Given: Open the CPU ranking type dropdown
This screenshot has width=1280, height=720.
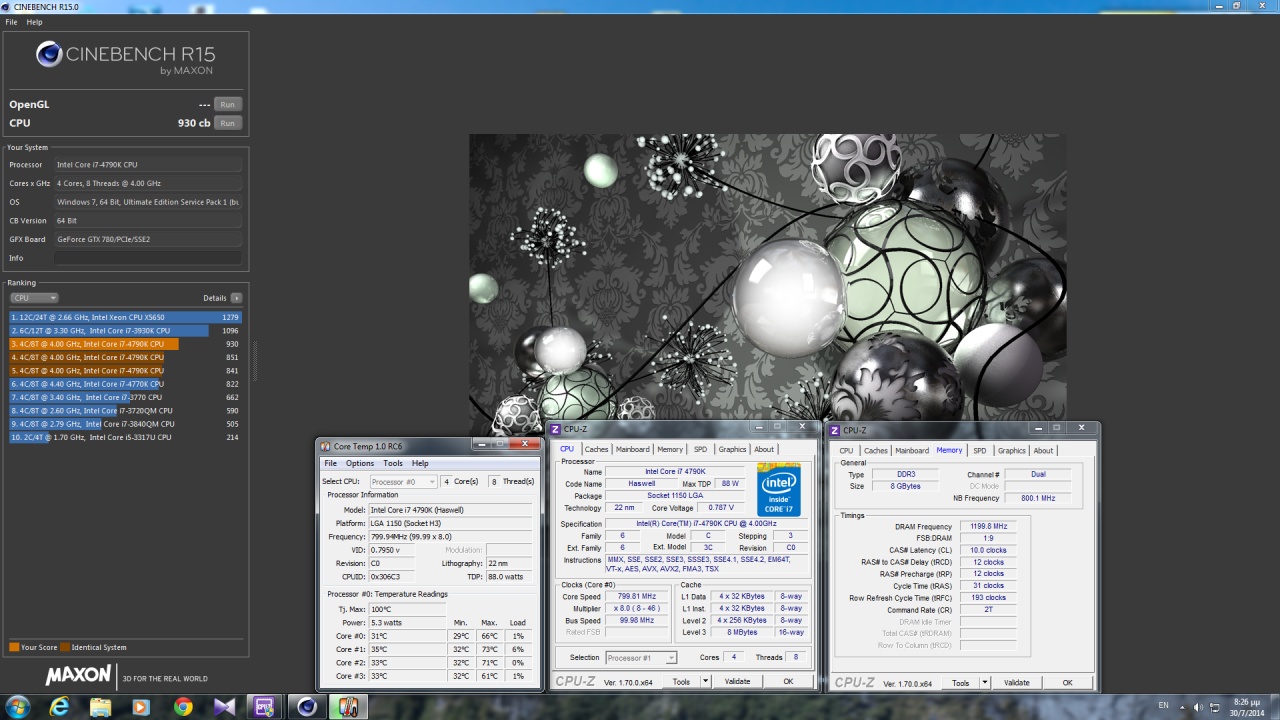Looking at the screenshot, I should click(34, 298).
